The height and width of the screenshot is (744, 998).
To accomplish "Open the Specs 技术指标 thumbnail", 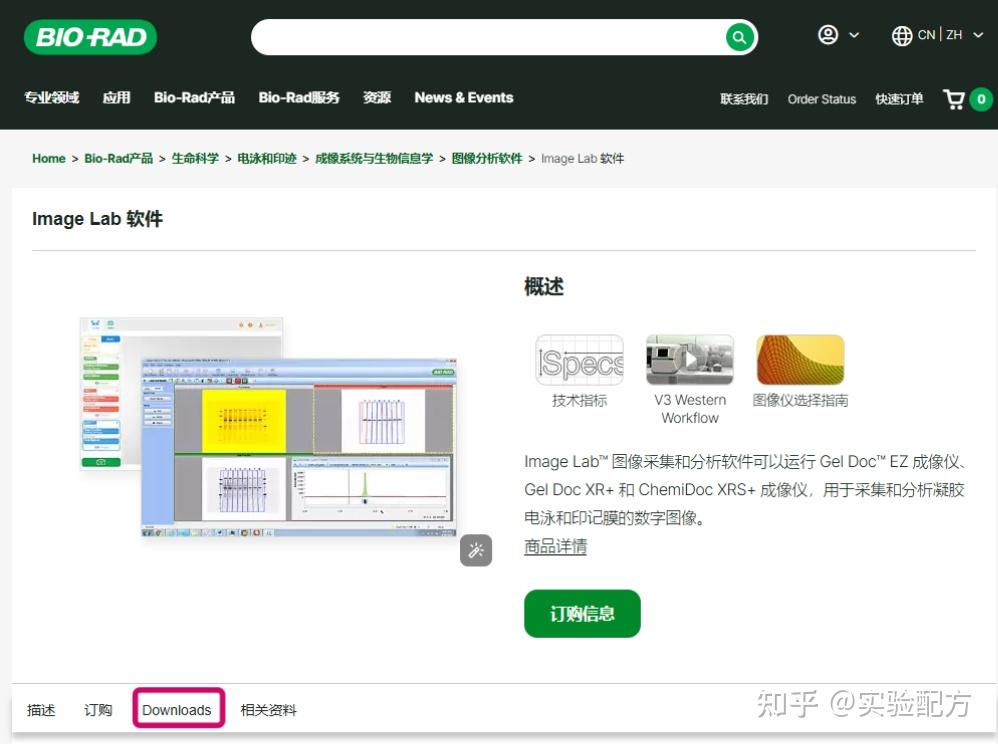I will pos(579,360).
